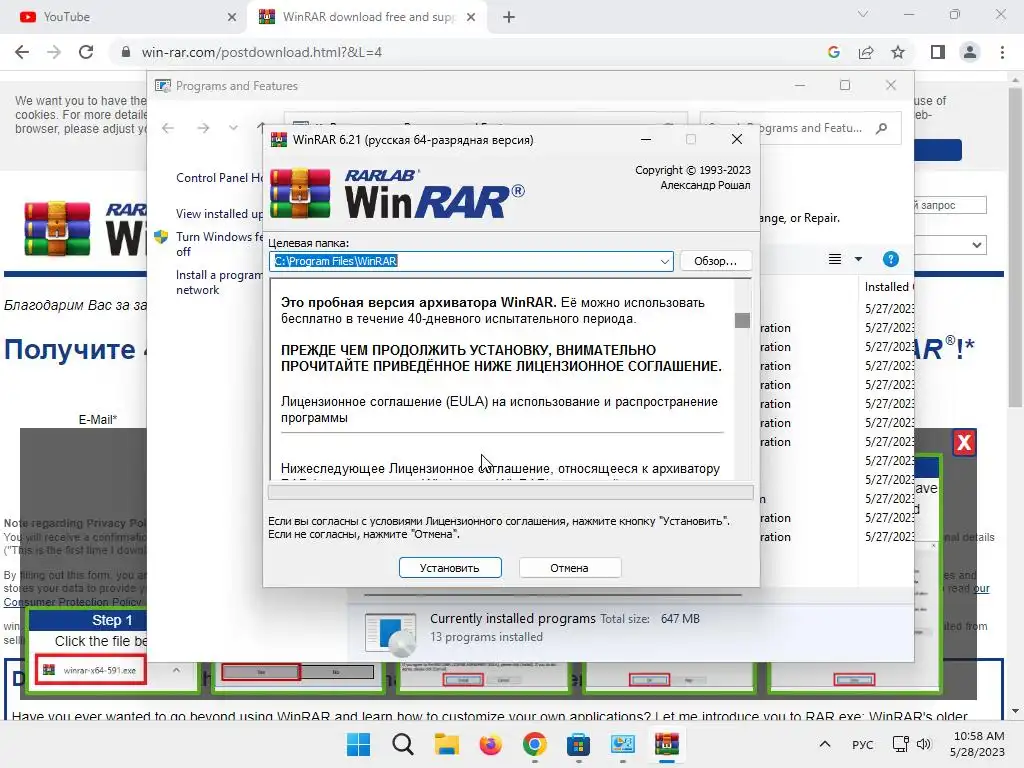
Task: Open the Chrome three-dot menu
Action: (x=1002, y=52)
